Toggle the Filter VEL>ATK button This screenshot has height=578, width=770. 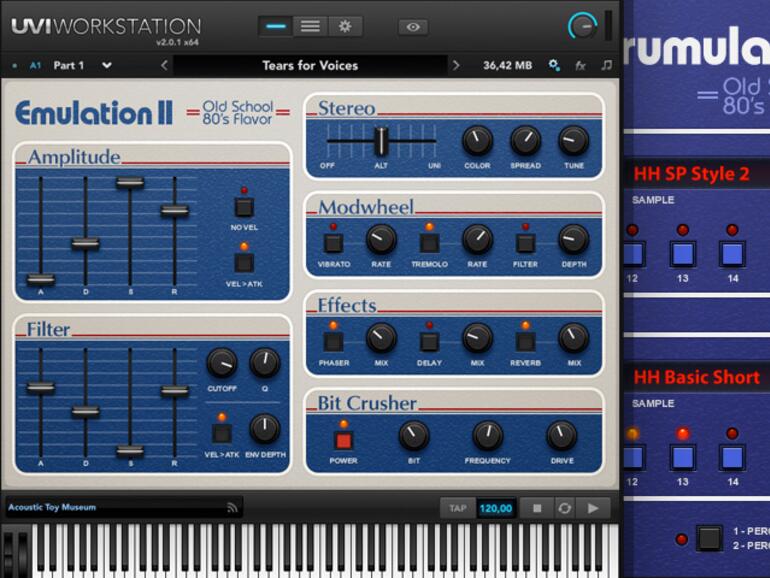click(x=221, y=433)
